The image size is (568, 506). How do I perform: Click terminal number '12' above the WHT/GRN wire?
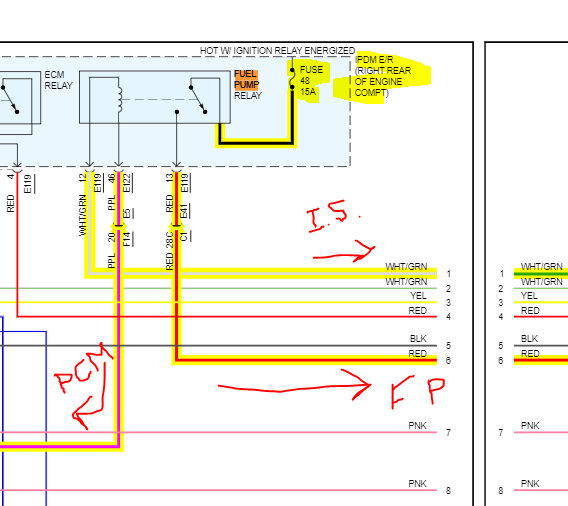(83, 177)
